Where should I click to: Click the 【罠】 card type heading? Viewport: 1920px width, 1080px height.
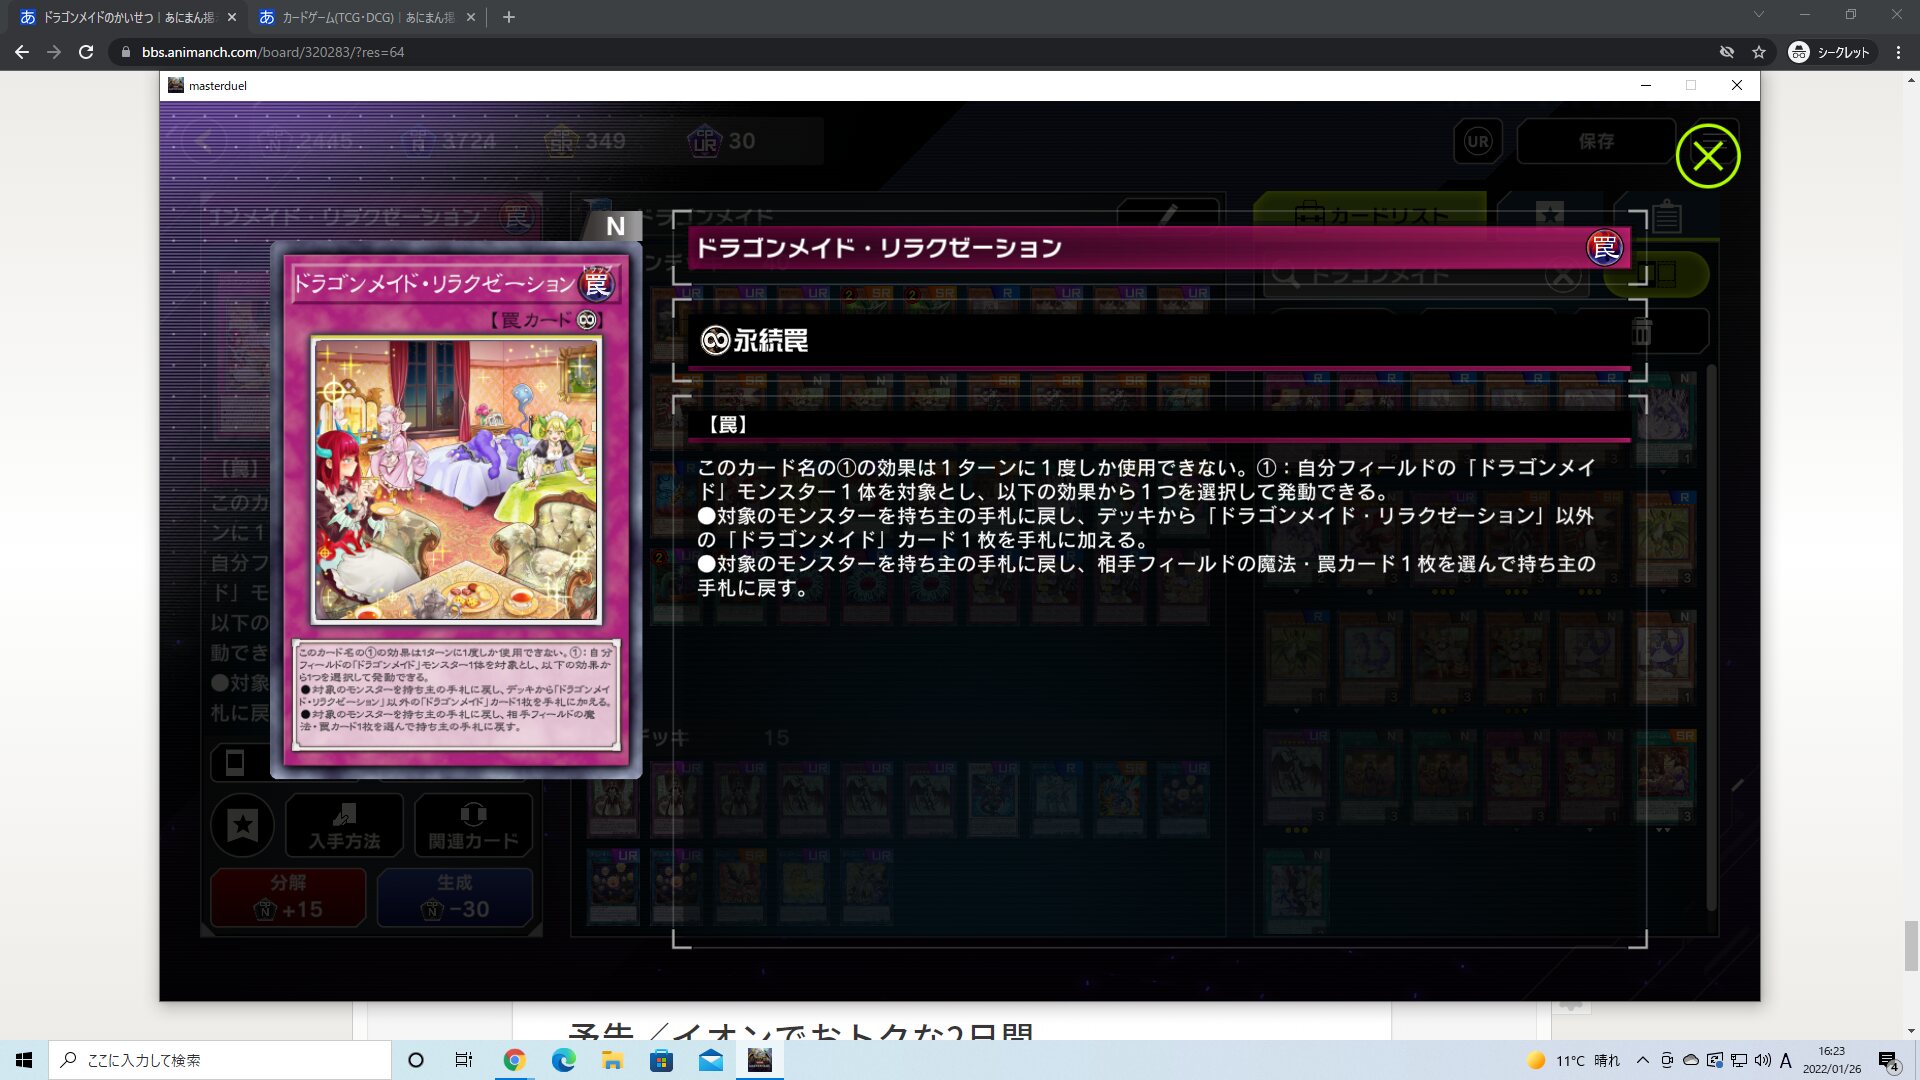coord(728,425)
